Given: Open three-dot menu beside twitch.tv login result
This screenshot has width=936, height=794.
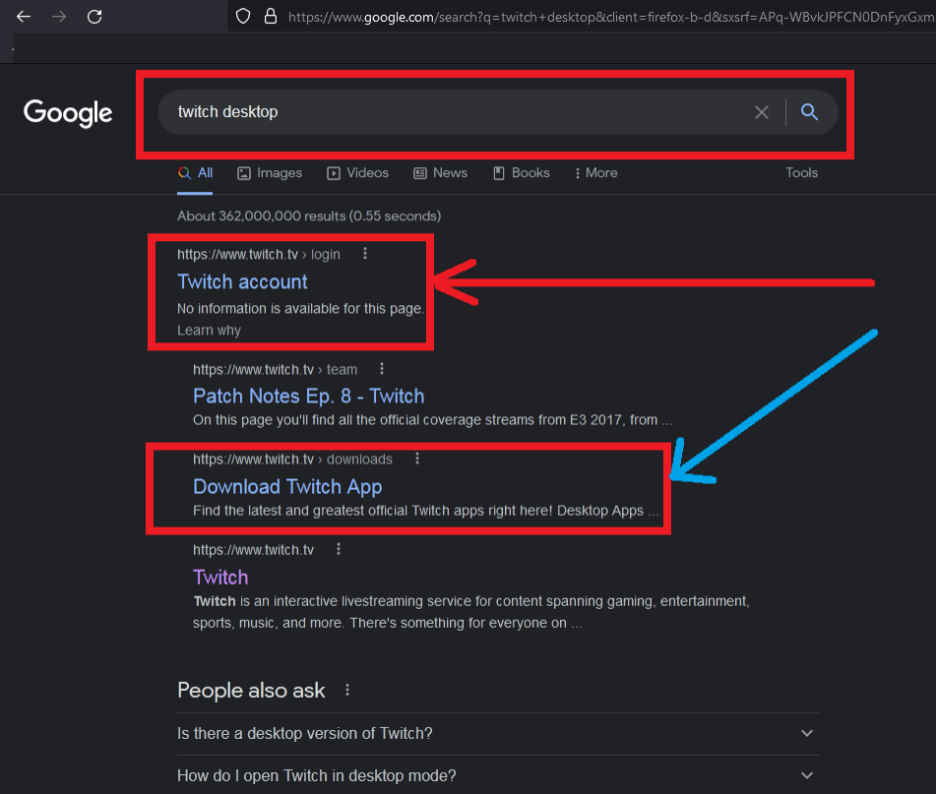Looking at the screenshot, I should click(x=365, y=254).
